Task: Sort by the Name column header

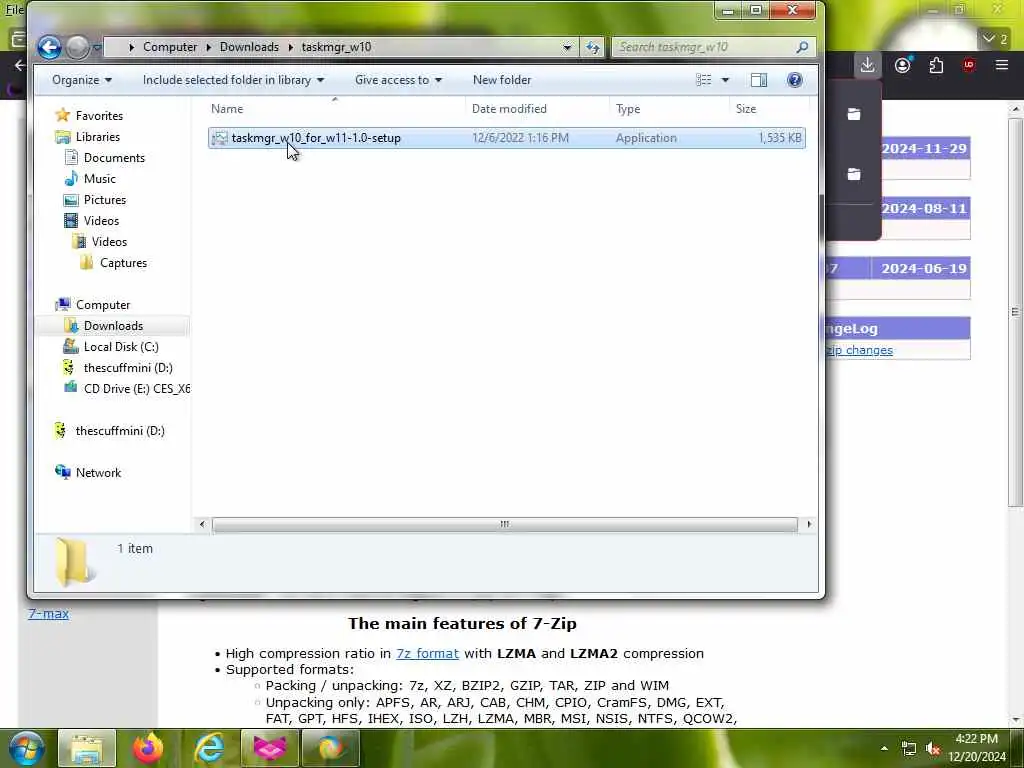Action: (x=227, y=109)
